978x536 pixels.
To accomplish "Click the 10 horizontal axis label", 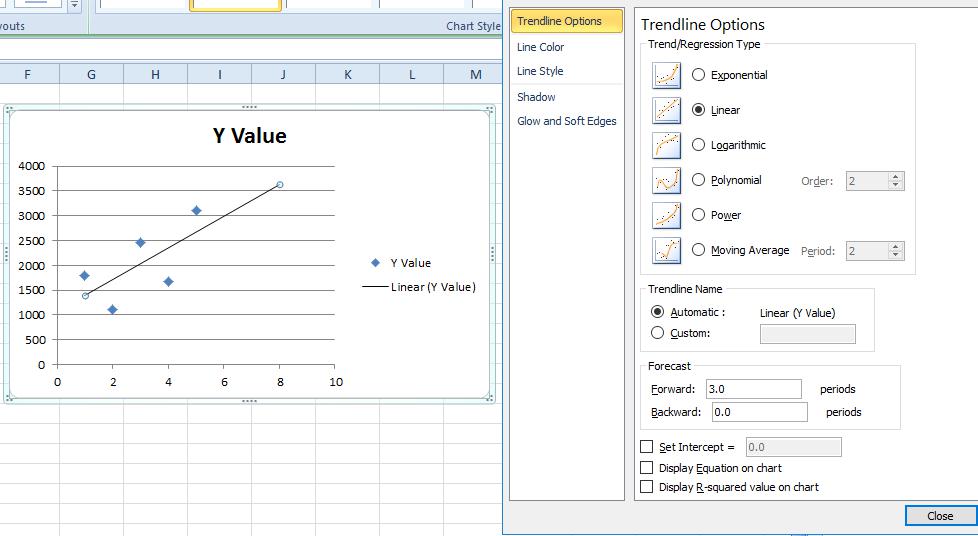I will pos(336,382).
